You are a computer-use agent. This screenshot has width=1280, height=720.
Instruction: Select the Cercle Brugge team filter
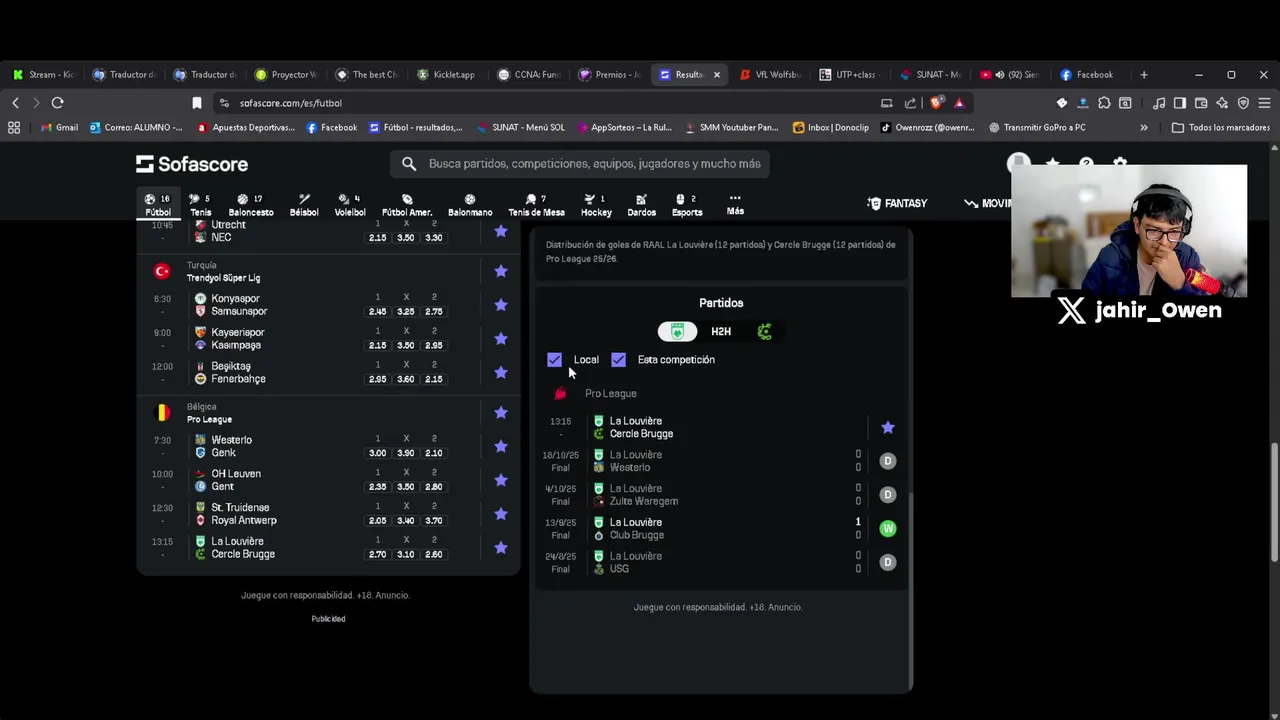coord(765,332)
